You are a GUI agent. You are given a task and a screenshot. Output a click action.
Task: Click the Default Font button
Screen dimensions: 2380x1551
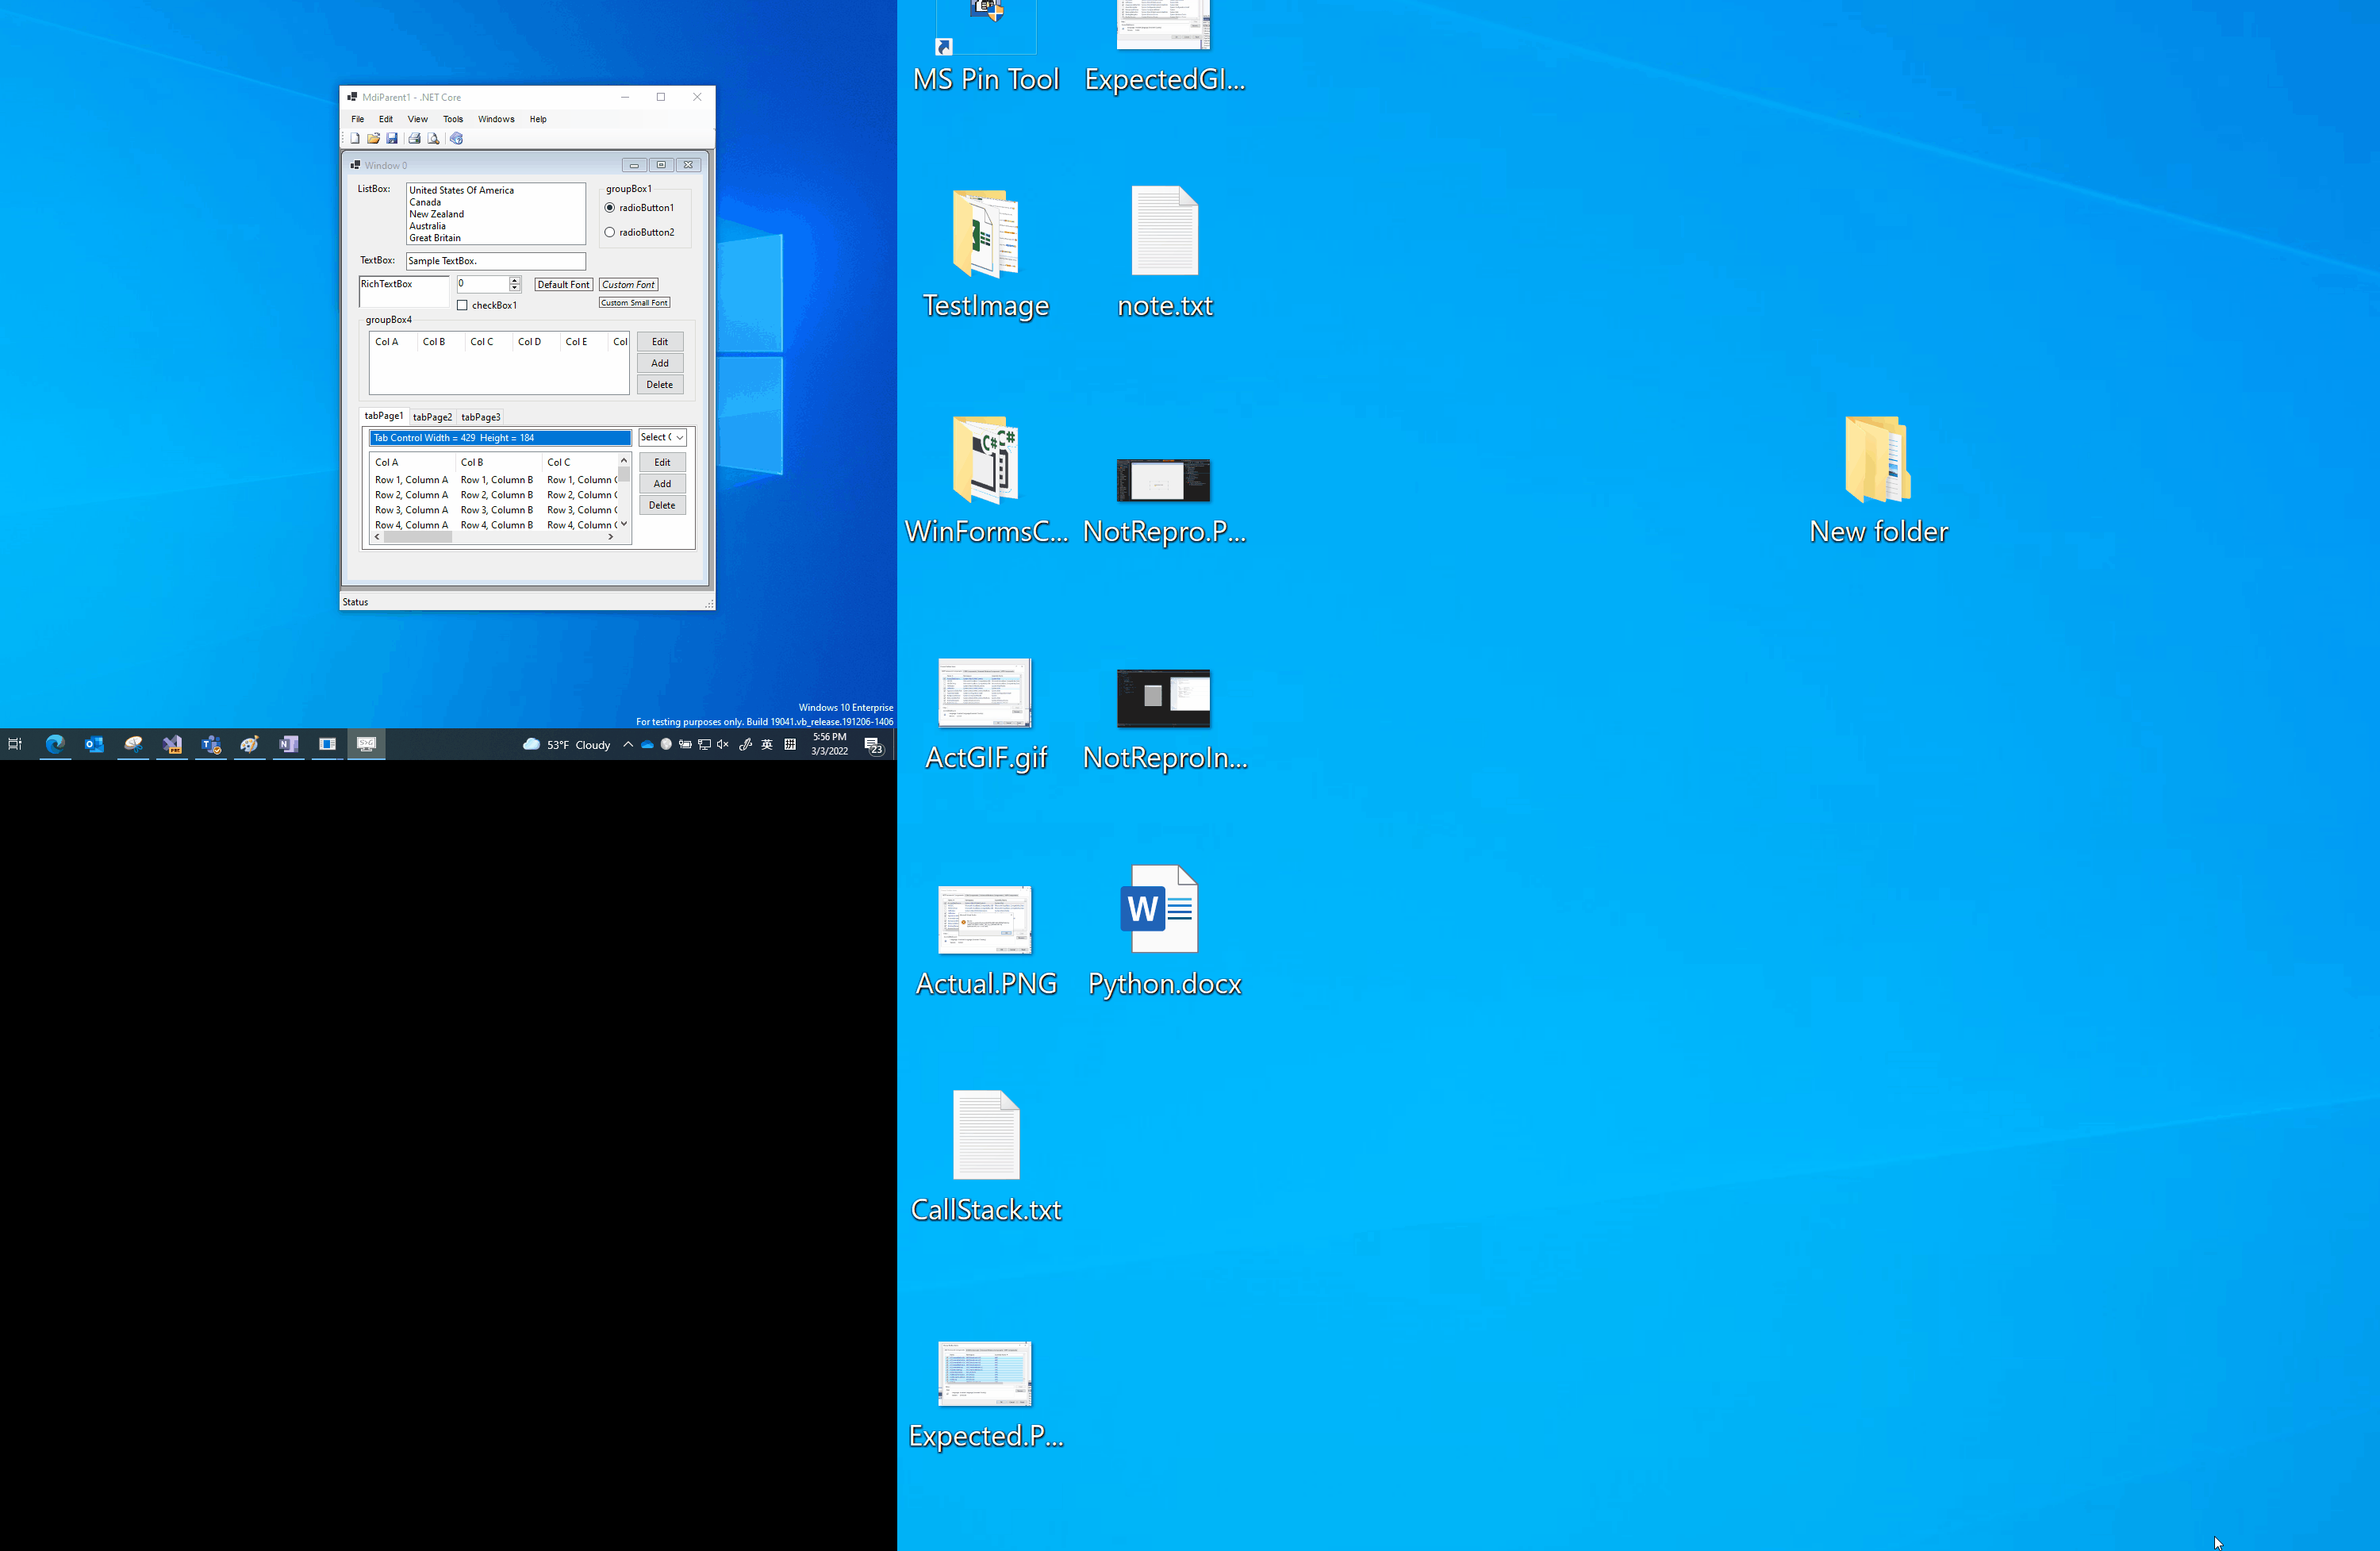point(563,285)
